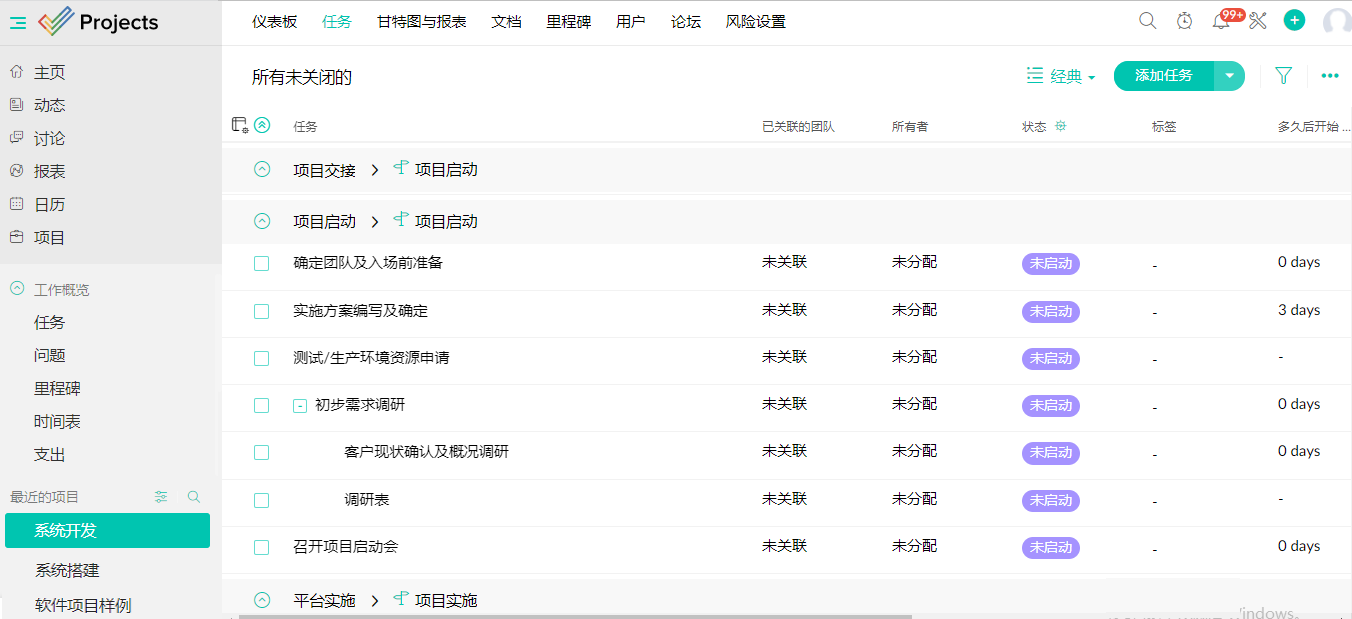Switch to the 文档 tab
Viewport: 1352px width, 619px height.
pyautogui.click(x=507, y=22)
